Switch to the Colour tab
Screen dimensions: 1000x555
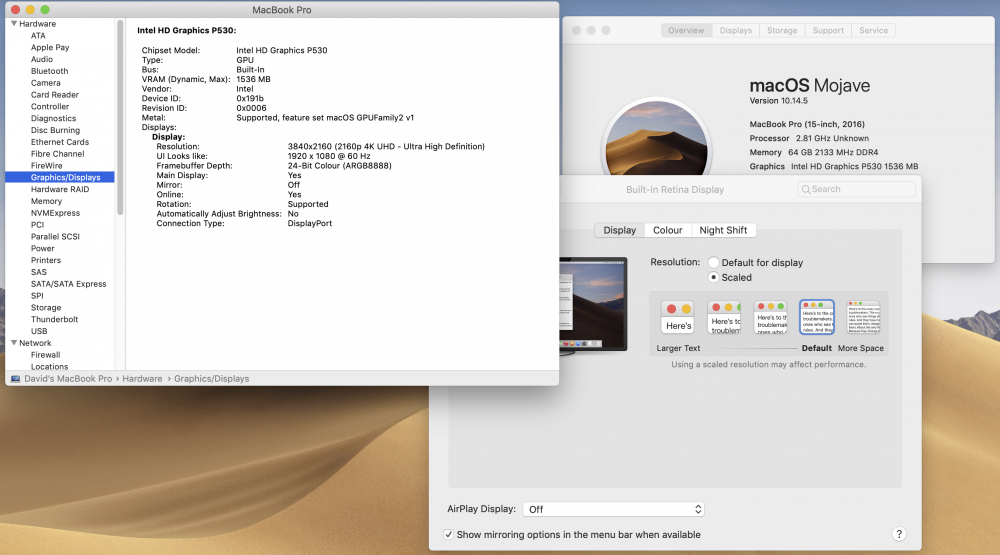667,230
